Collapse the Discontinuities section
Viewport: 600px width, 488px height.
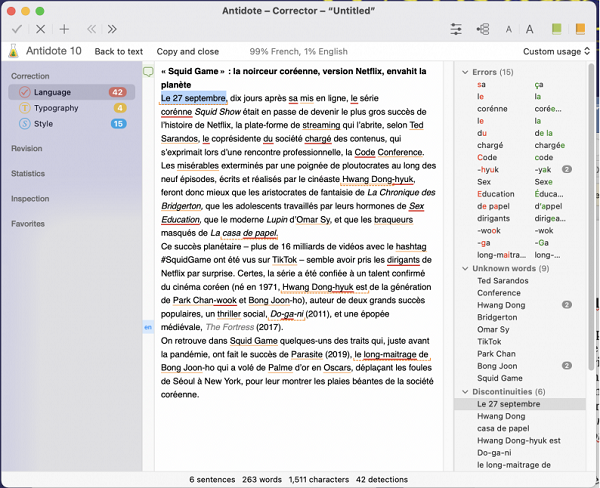coord(463,392)
